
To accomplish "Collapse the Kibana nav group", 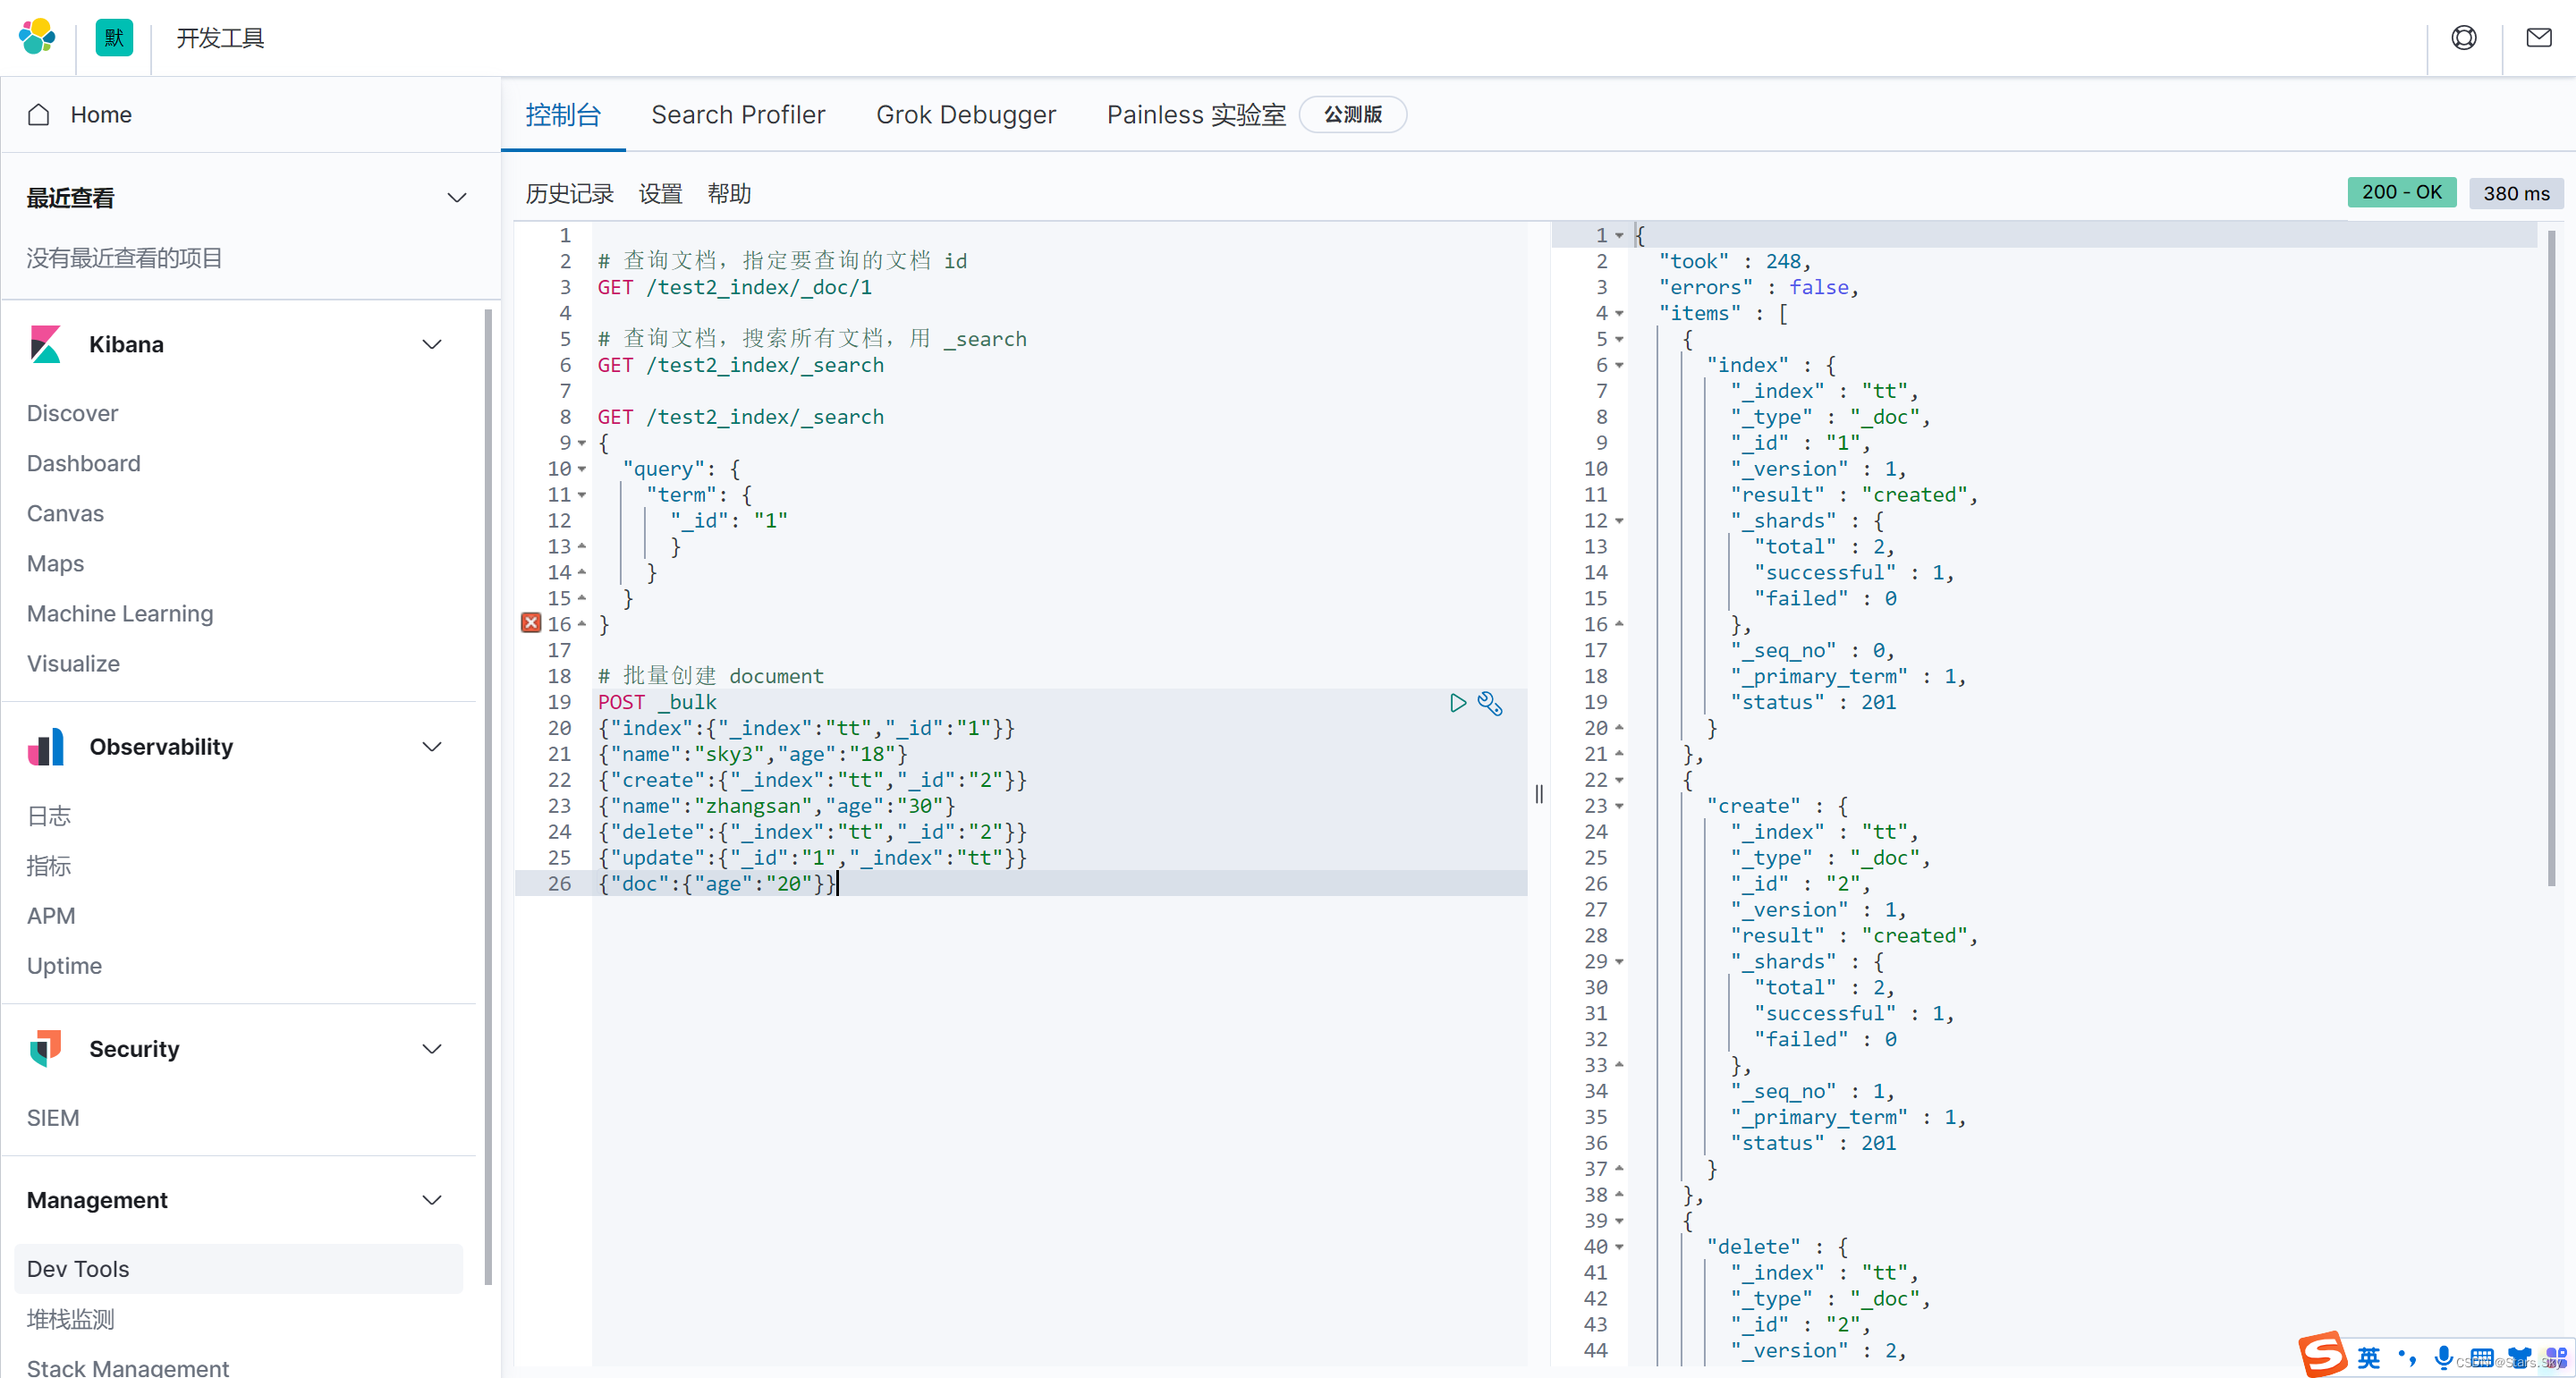I will point(432,344).
